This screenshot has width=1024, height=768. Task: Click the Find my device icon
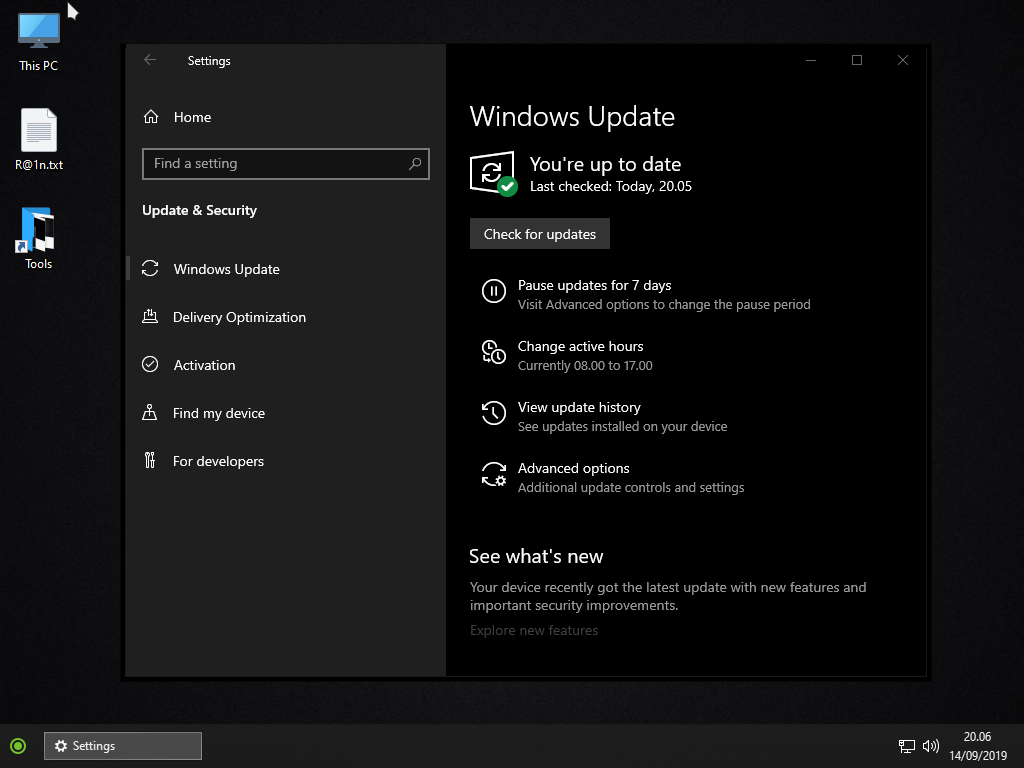[x=150, y=413]
